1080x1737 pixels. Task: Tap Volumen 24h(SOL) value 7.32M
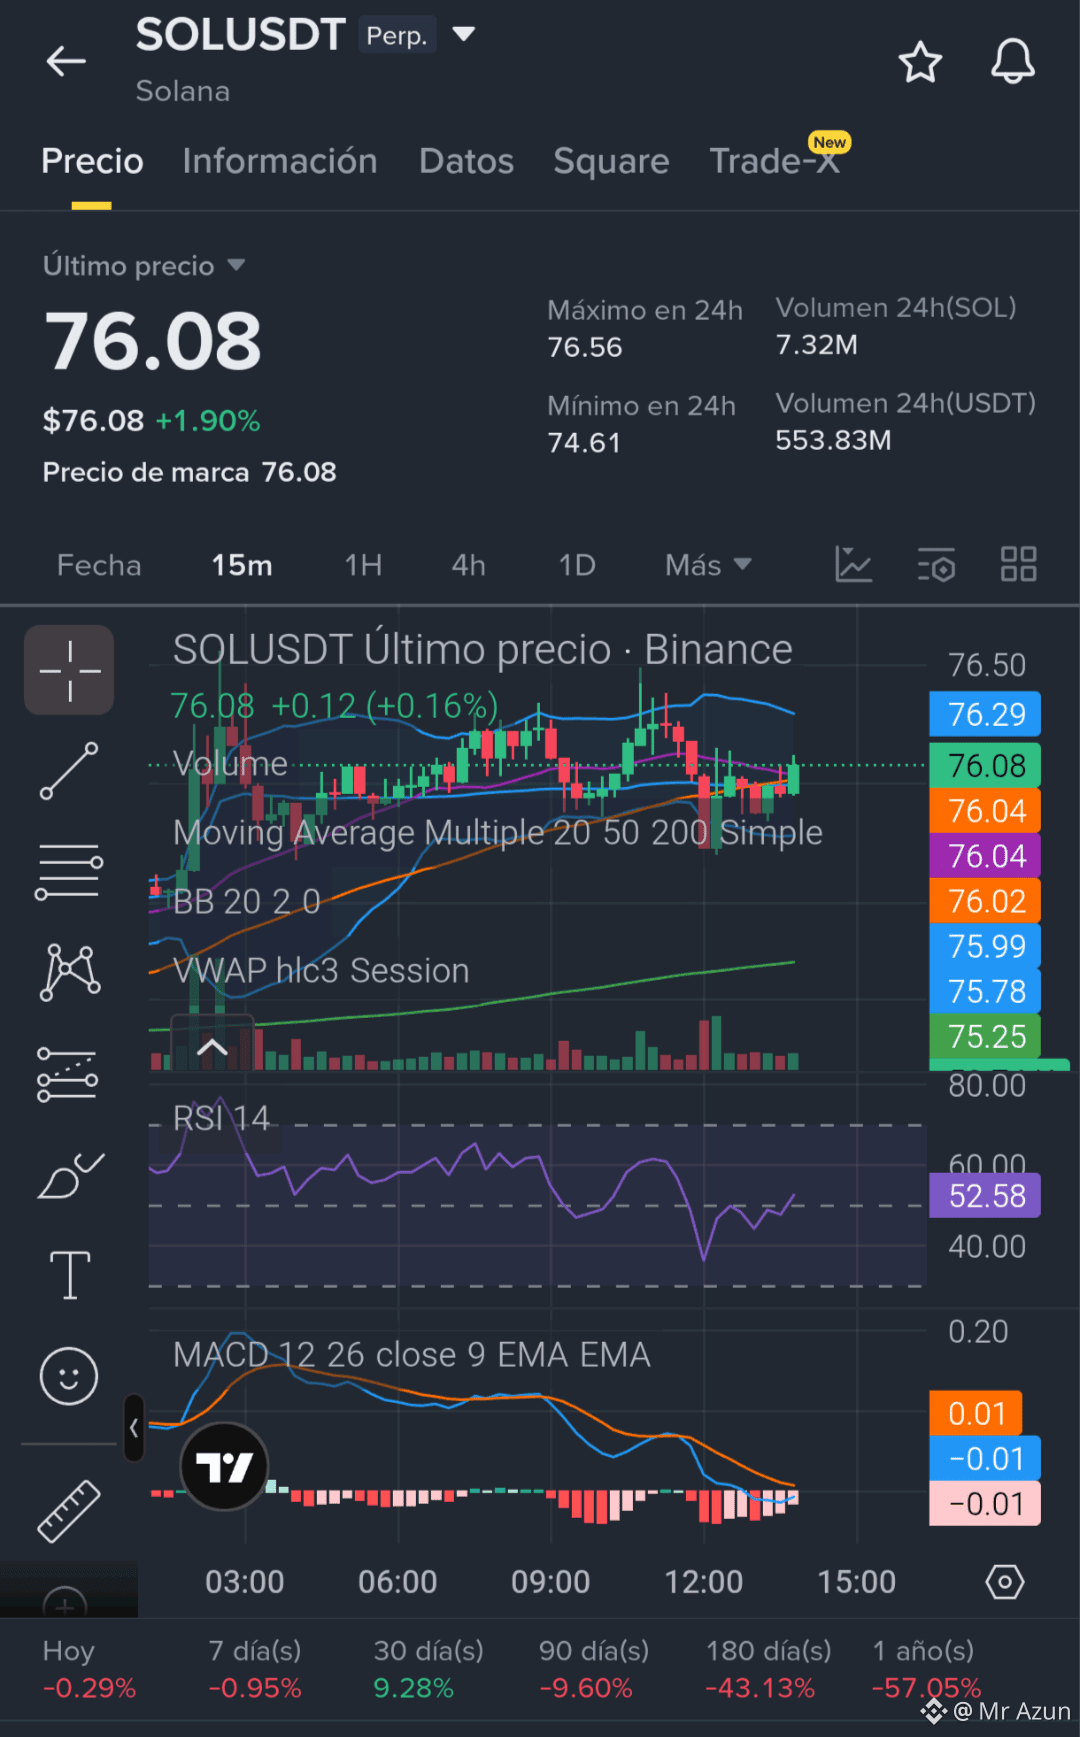click(x=816, y=344)
